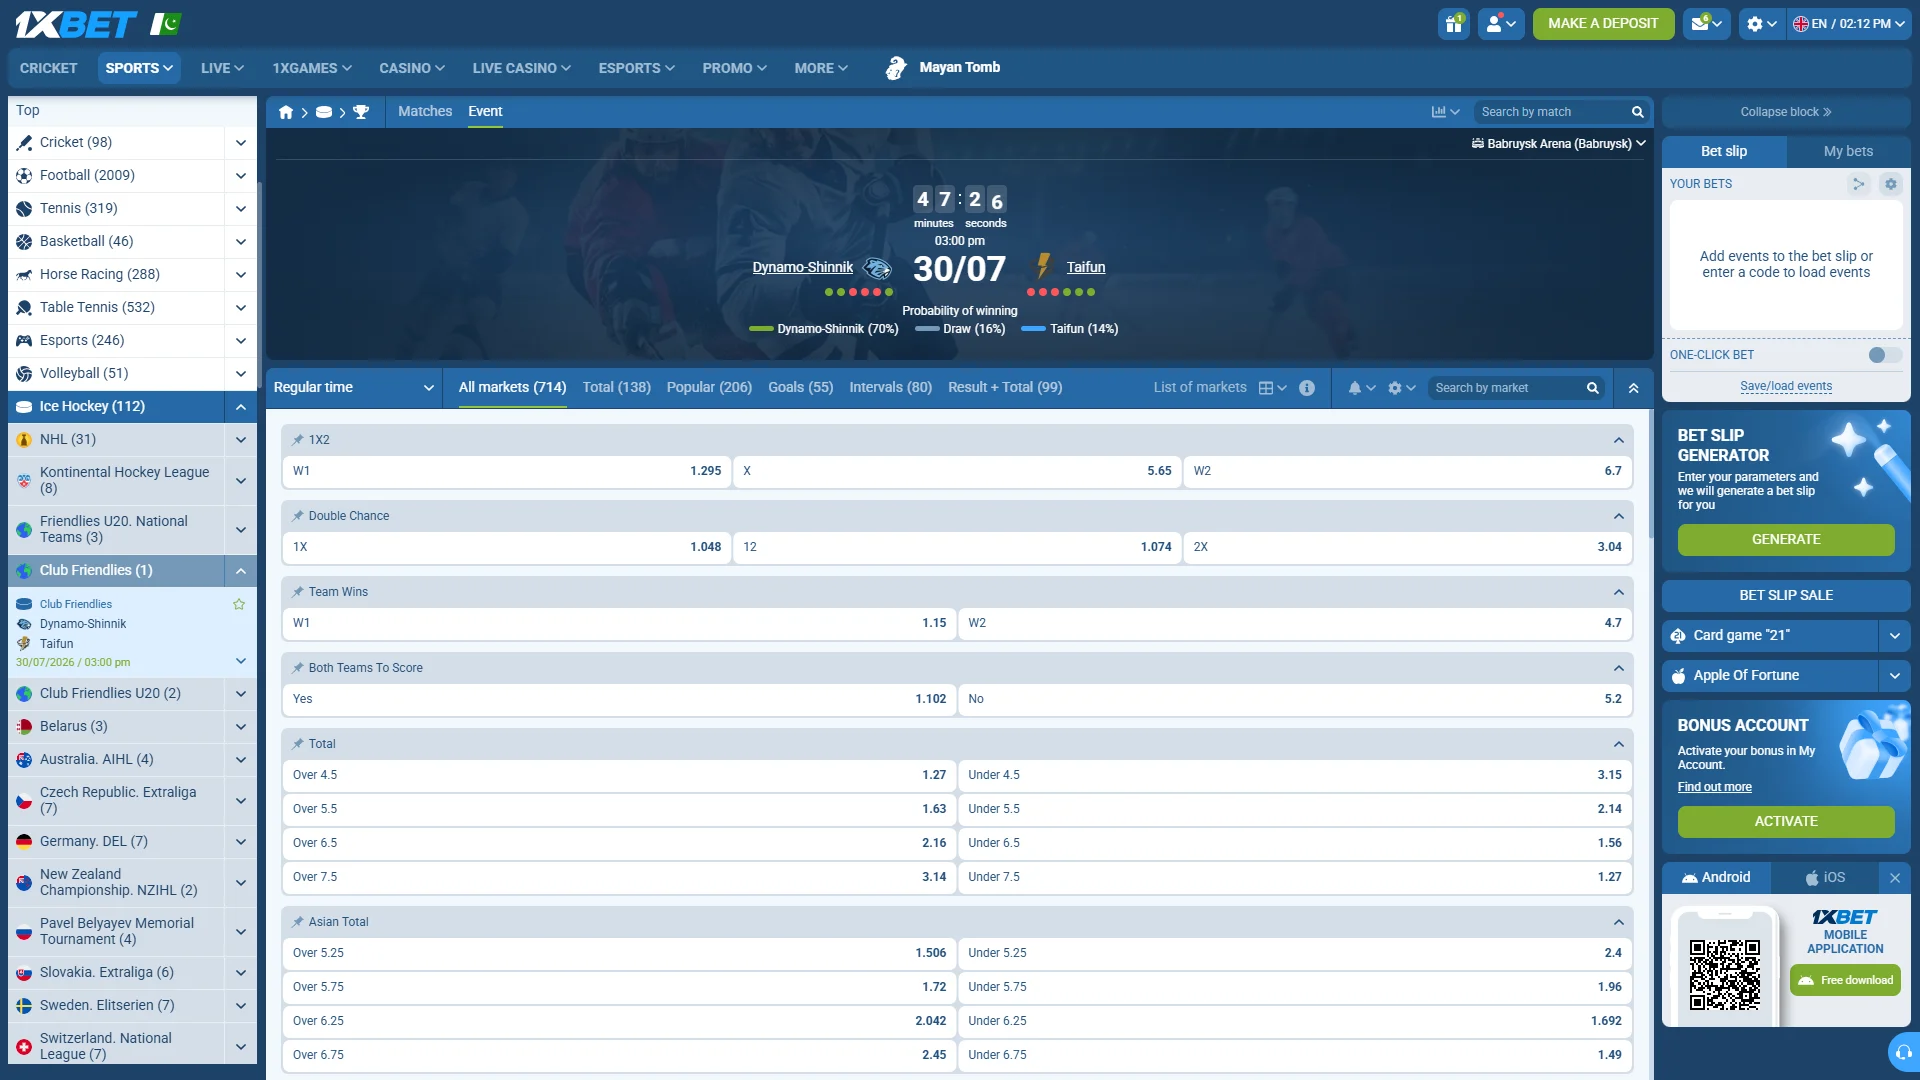Open the SPORTS menu

coord(139,68)
